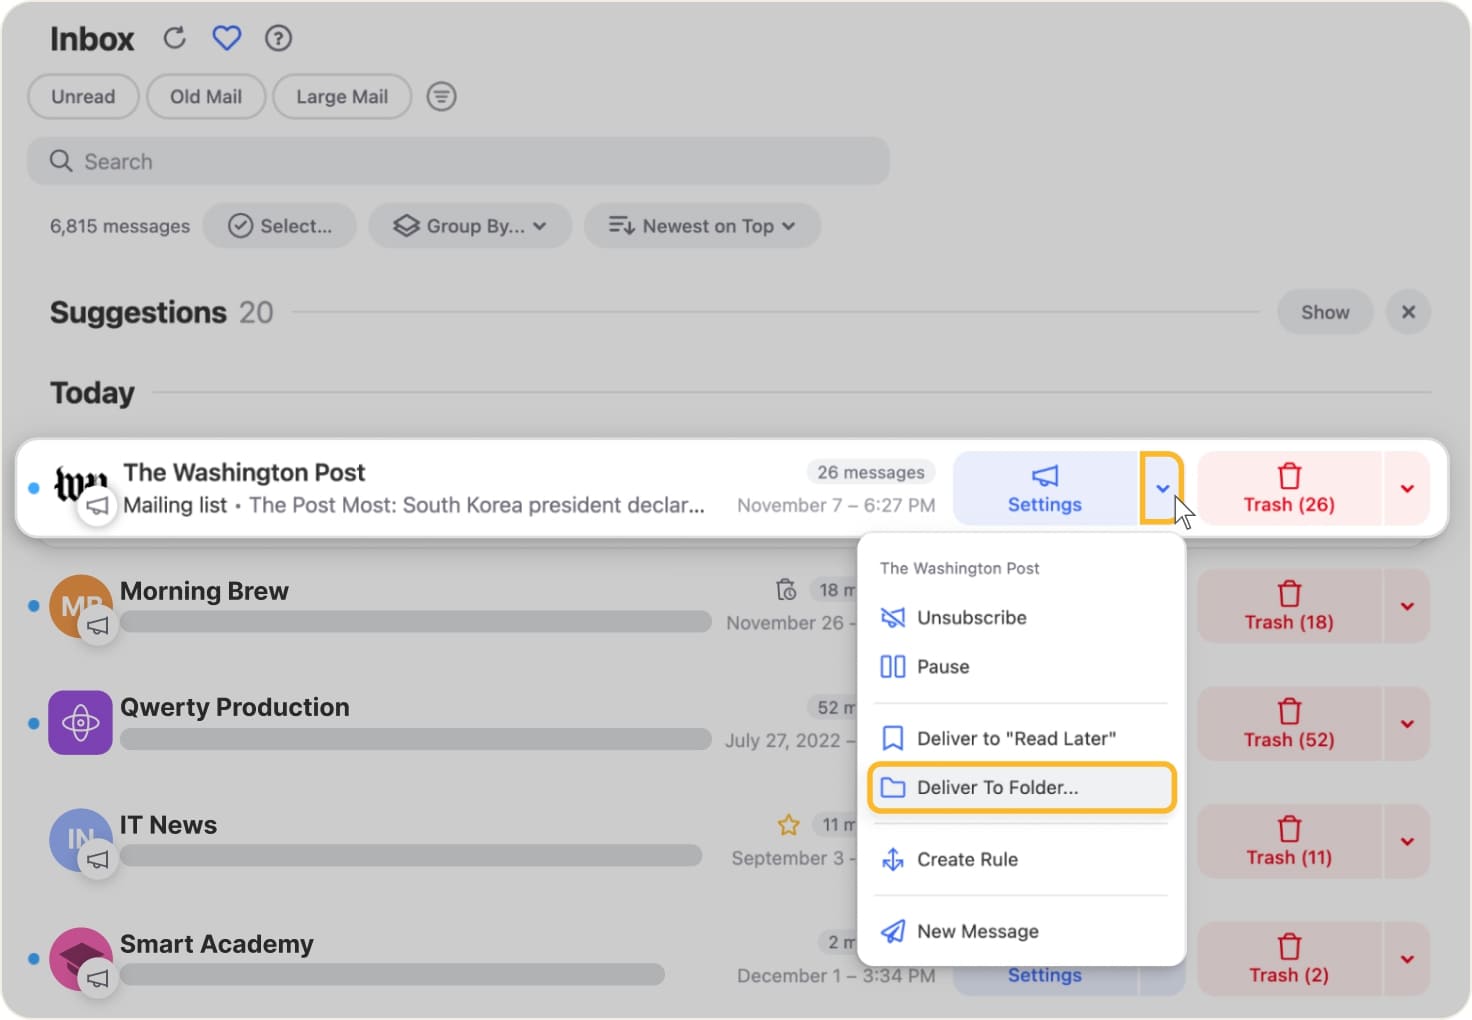This screenshot has height=1020, width=1472.
Task: Click the magnifier icon in the search bar
Action: pos(60,161)
